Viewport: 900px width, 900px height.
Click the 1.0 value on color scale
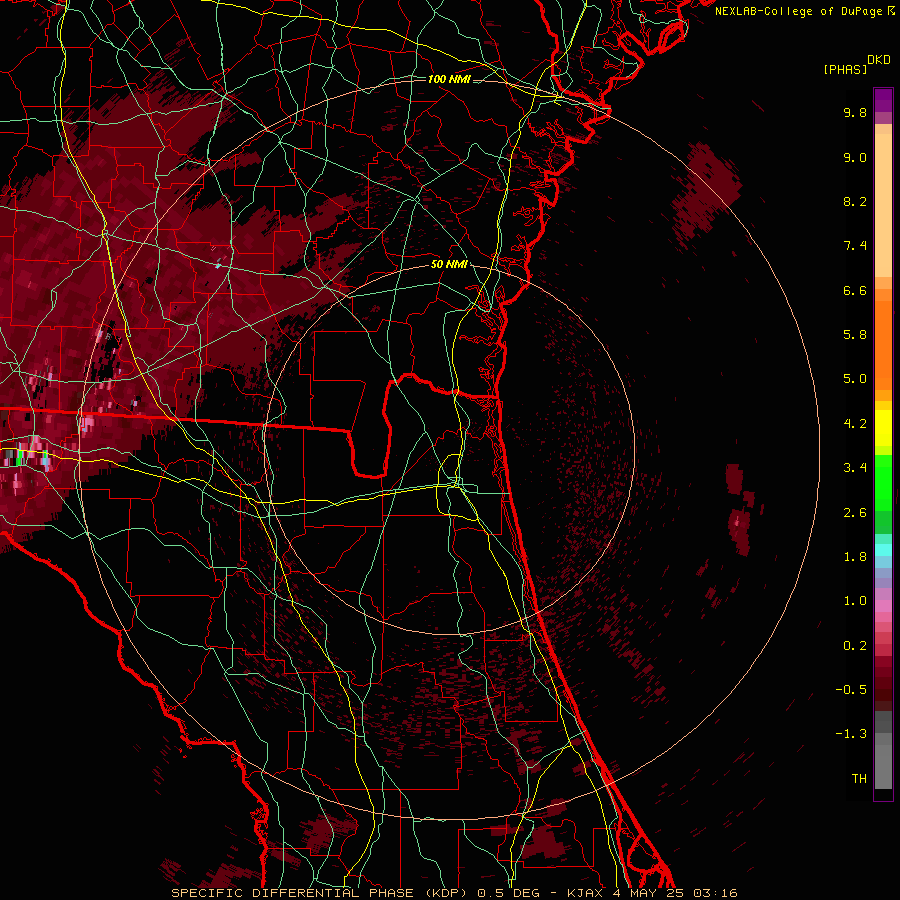coord(855,601)
